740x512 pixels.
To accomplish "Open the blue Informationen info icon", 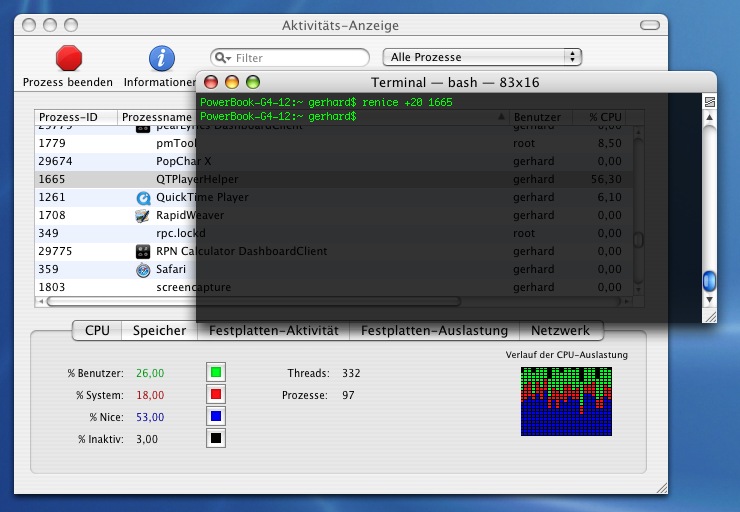I will 161,58.
